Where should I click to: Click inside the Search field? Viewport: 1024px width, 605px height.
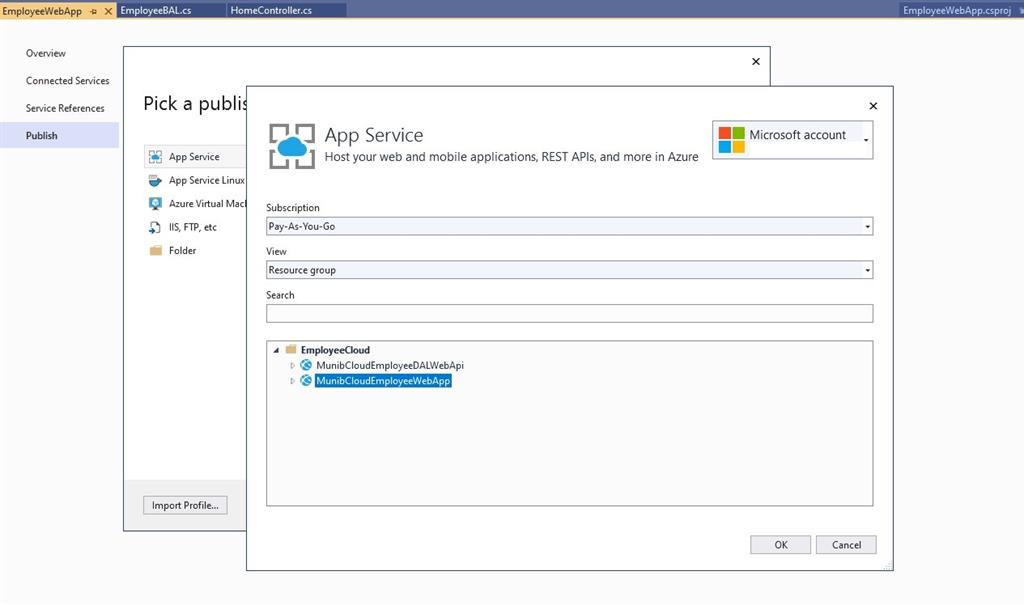click(569, 313)
